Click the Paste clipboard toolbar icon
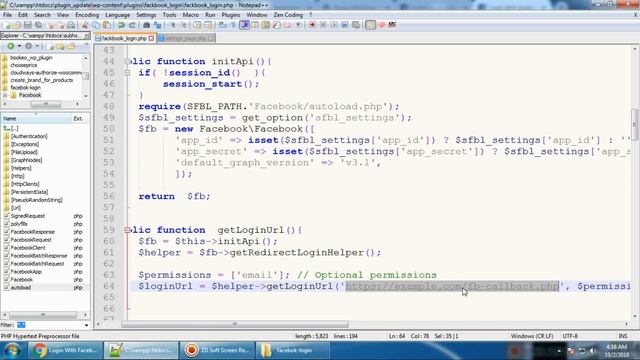Screen dimensions: 640x360 pos(107,25)
